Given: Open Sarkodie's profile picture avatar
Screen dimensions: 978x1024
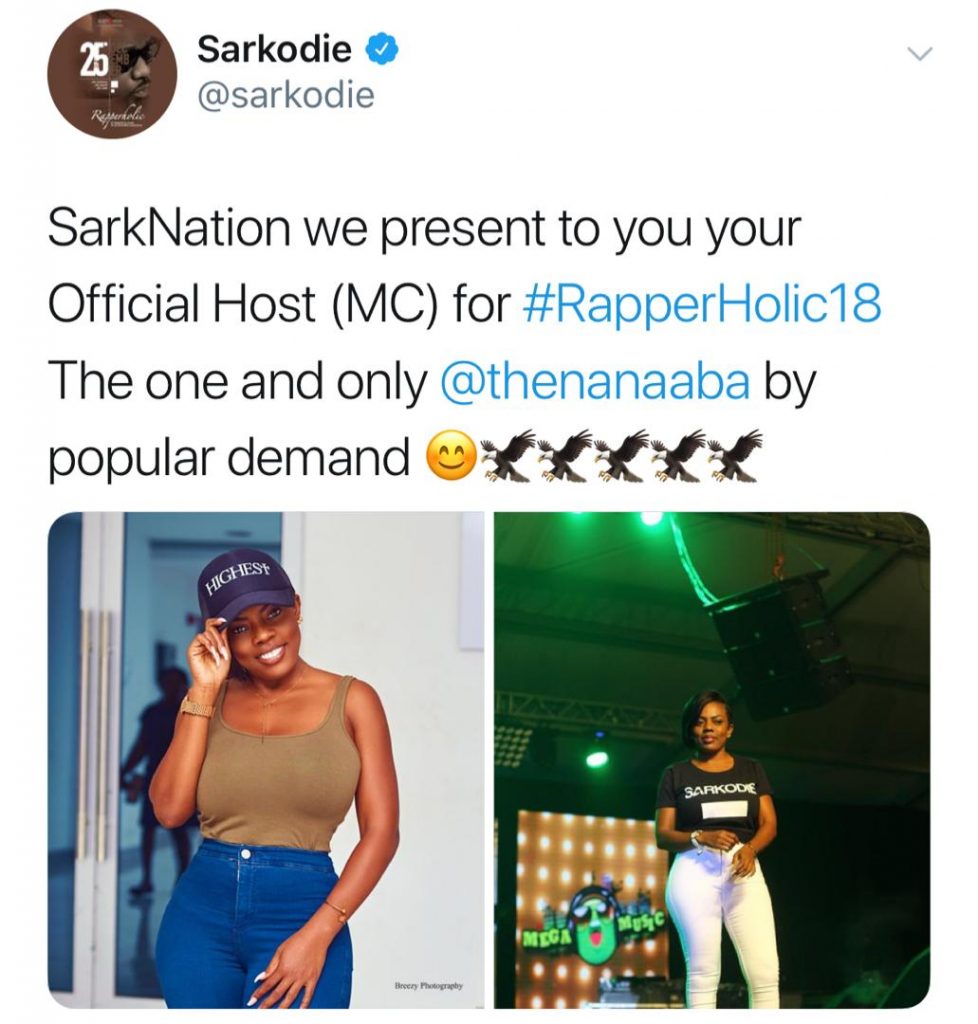Looking at the screenshot, I should 112,74.
